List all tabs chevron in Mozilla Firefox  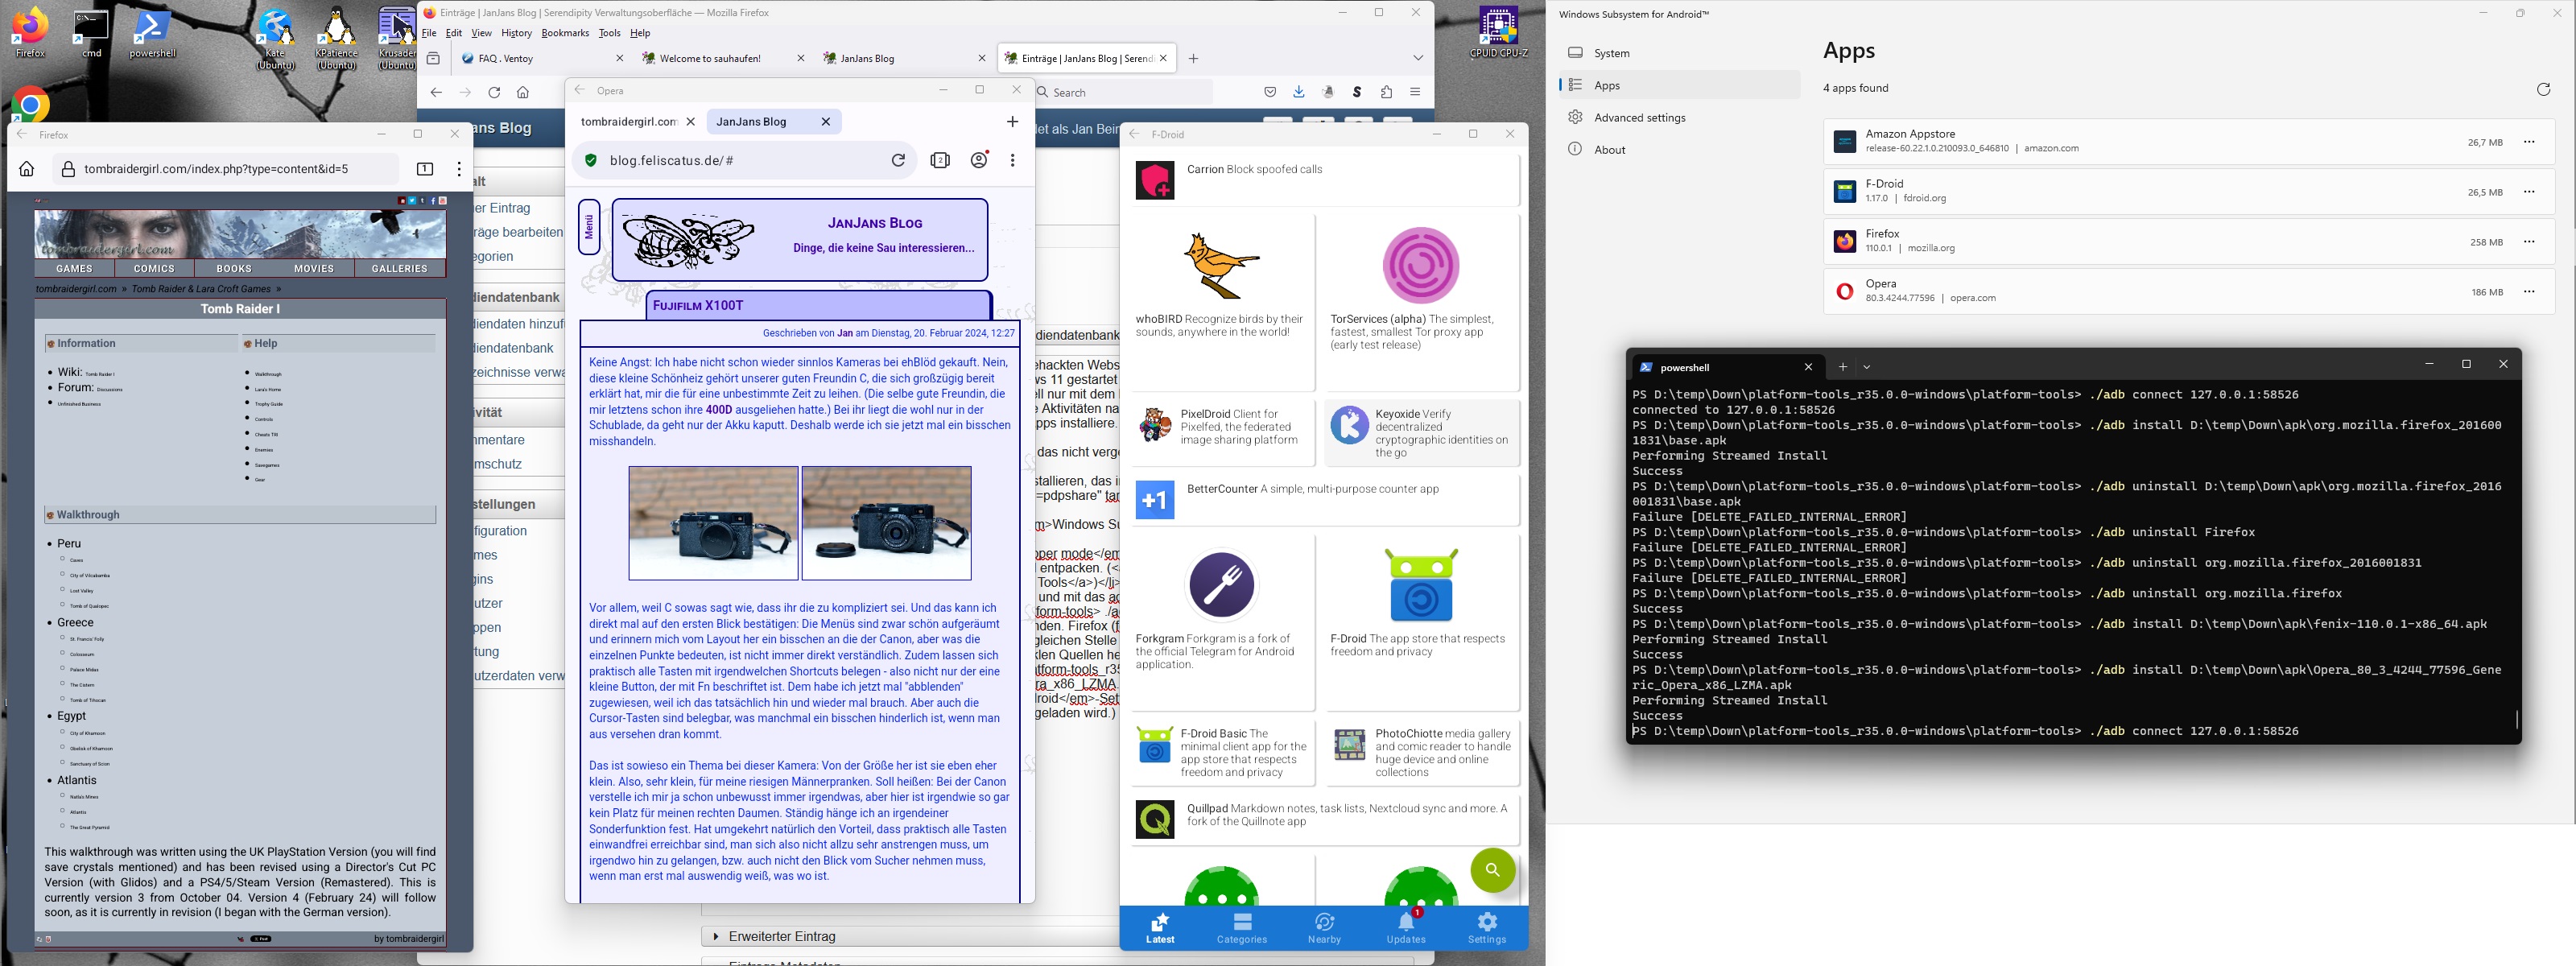1418,58
